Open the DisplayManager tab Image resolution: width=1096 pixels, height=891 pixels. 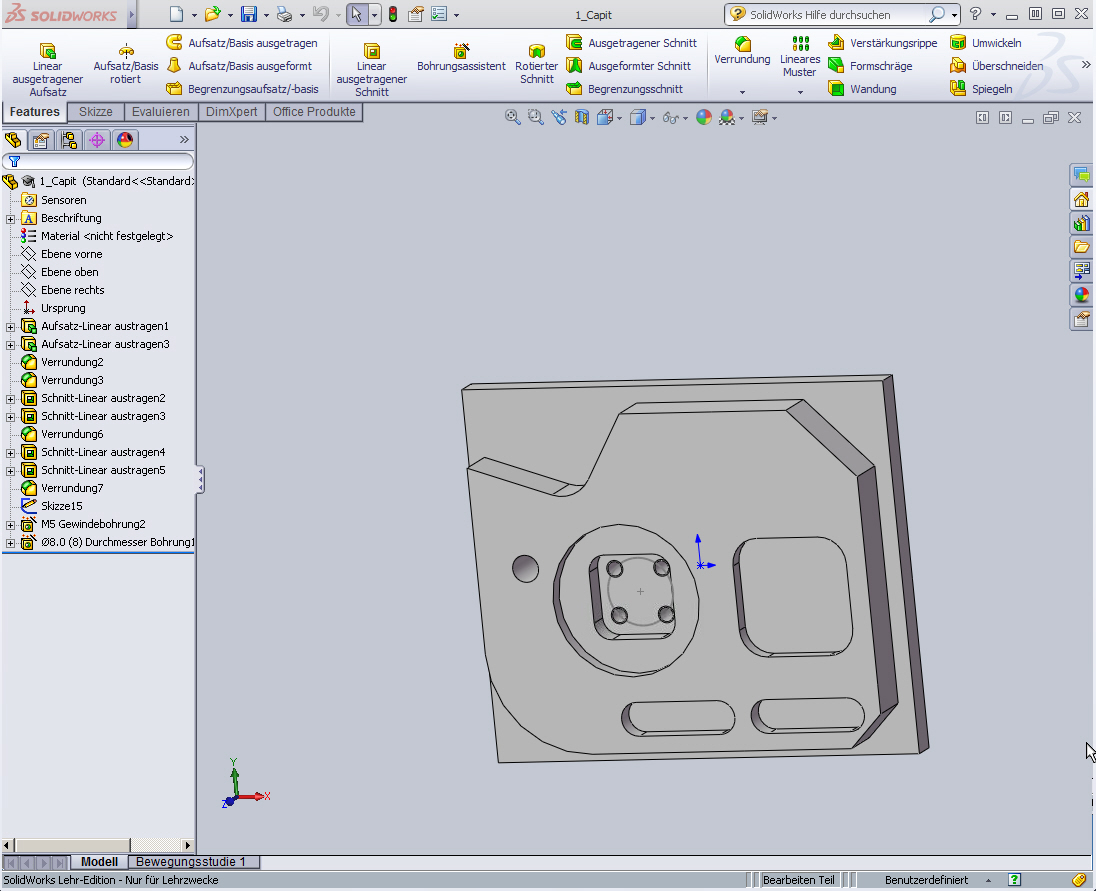pyautogui.click(x=124, y=140)
